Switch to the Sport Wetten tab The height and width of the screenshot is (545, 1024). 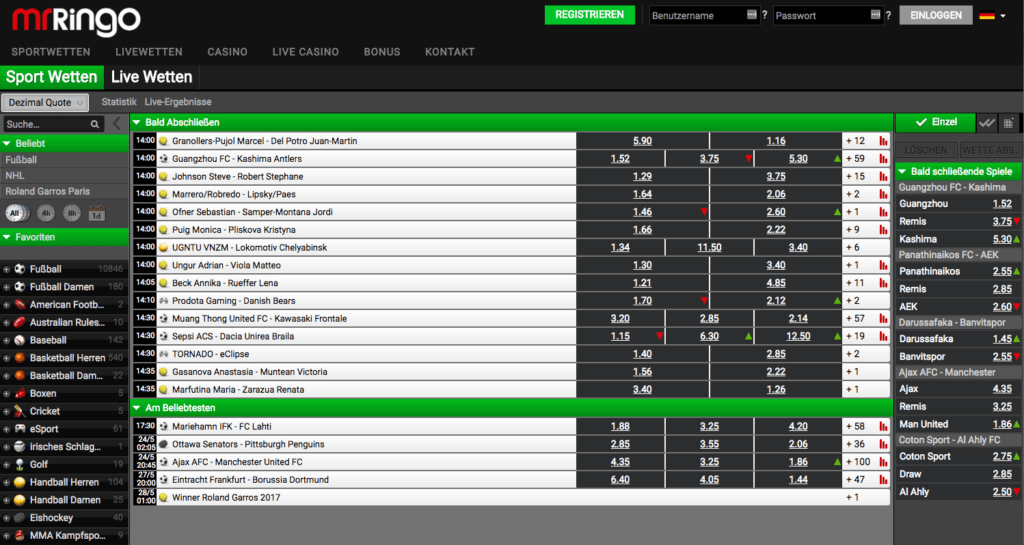(52, 77)
